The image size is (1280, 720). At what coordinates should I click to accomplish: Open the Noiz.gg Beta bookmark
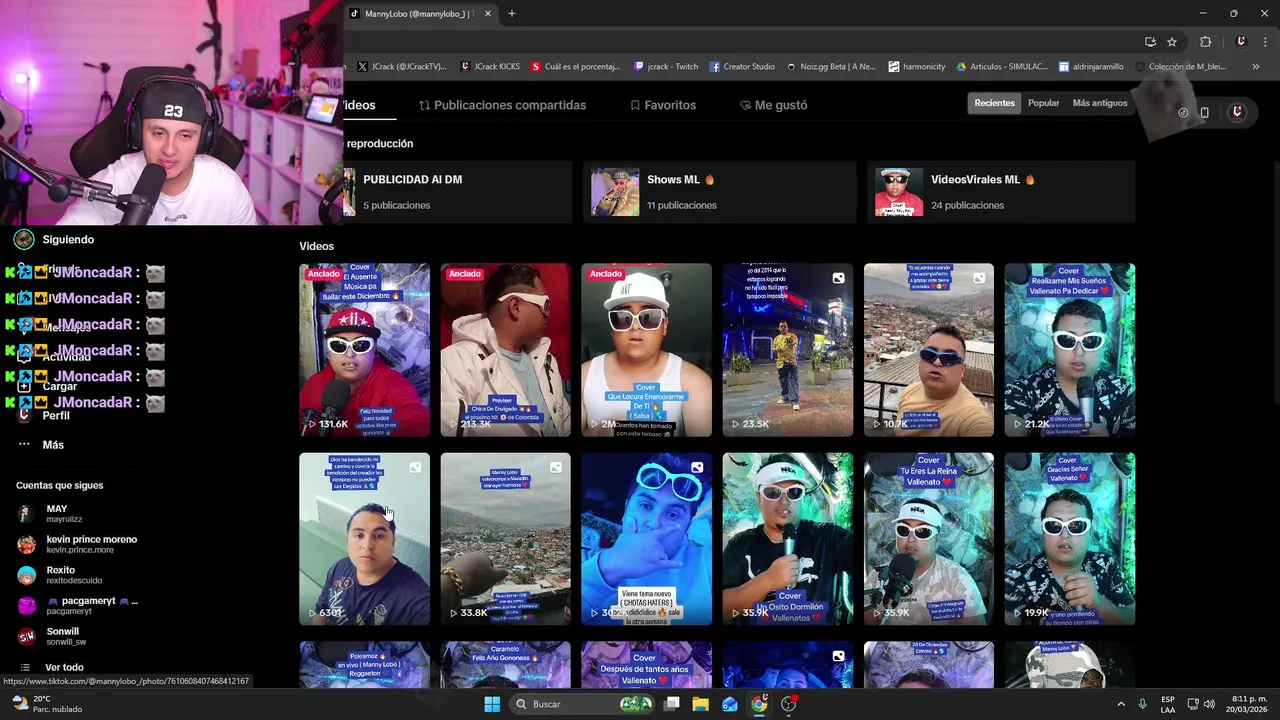(830, 67)
